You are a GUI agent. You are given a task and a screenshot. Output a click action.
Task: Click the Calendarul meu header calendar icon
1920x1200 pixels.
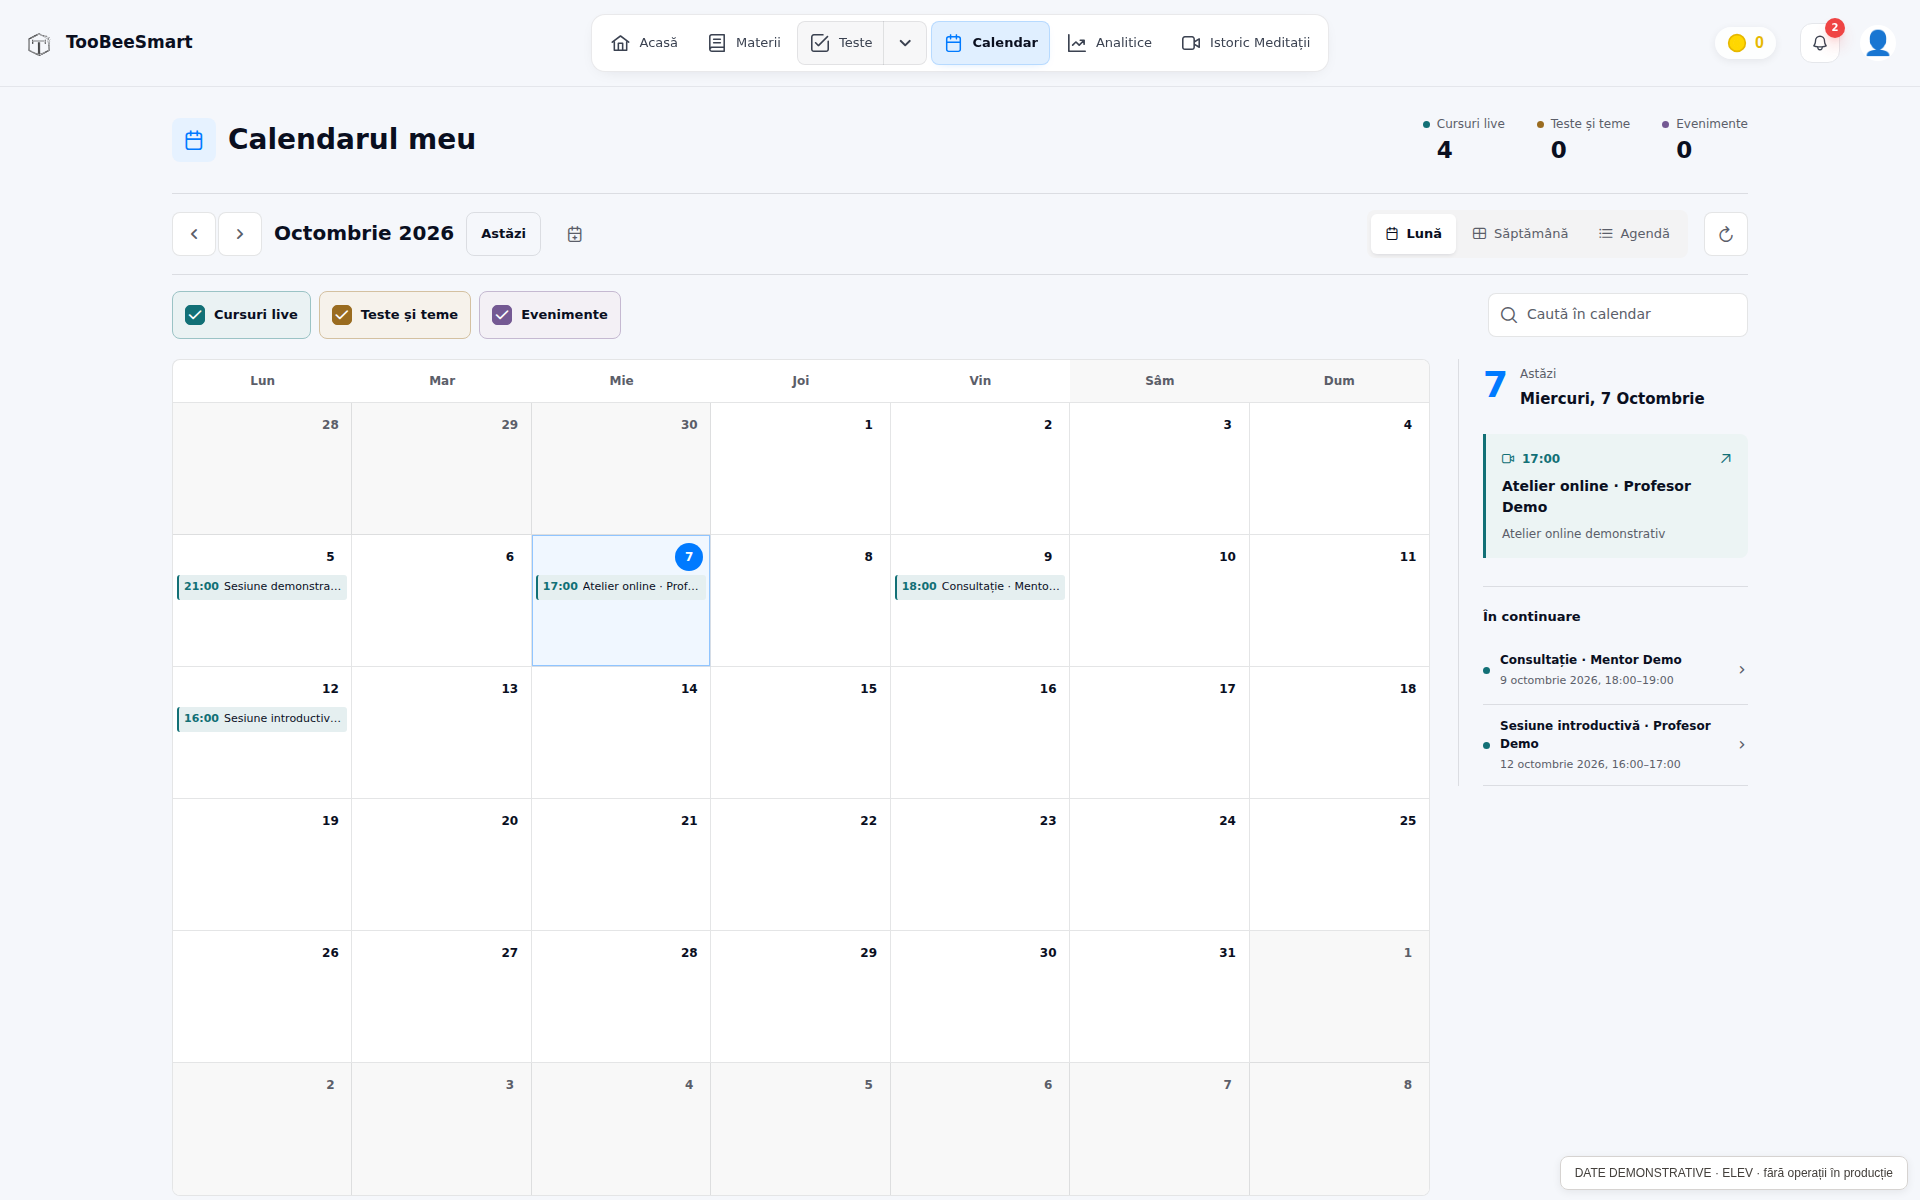pos(194,140)
